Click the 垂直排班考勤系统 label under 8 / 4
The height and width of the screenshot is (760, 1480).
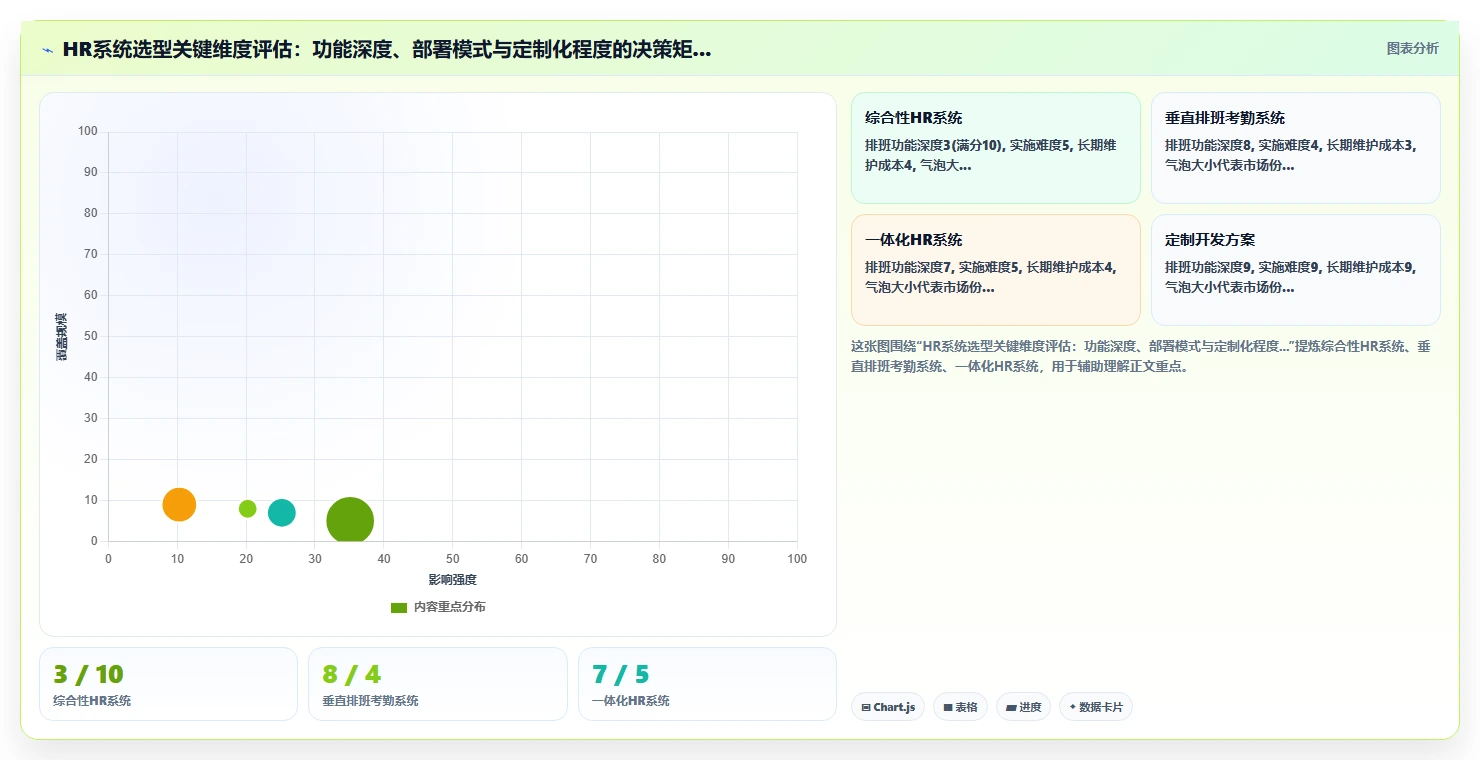pos(370,701)
